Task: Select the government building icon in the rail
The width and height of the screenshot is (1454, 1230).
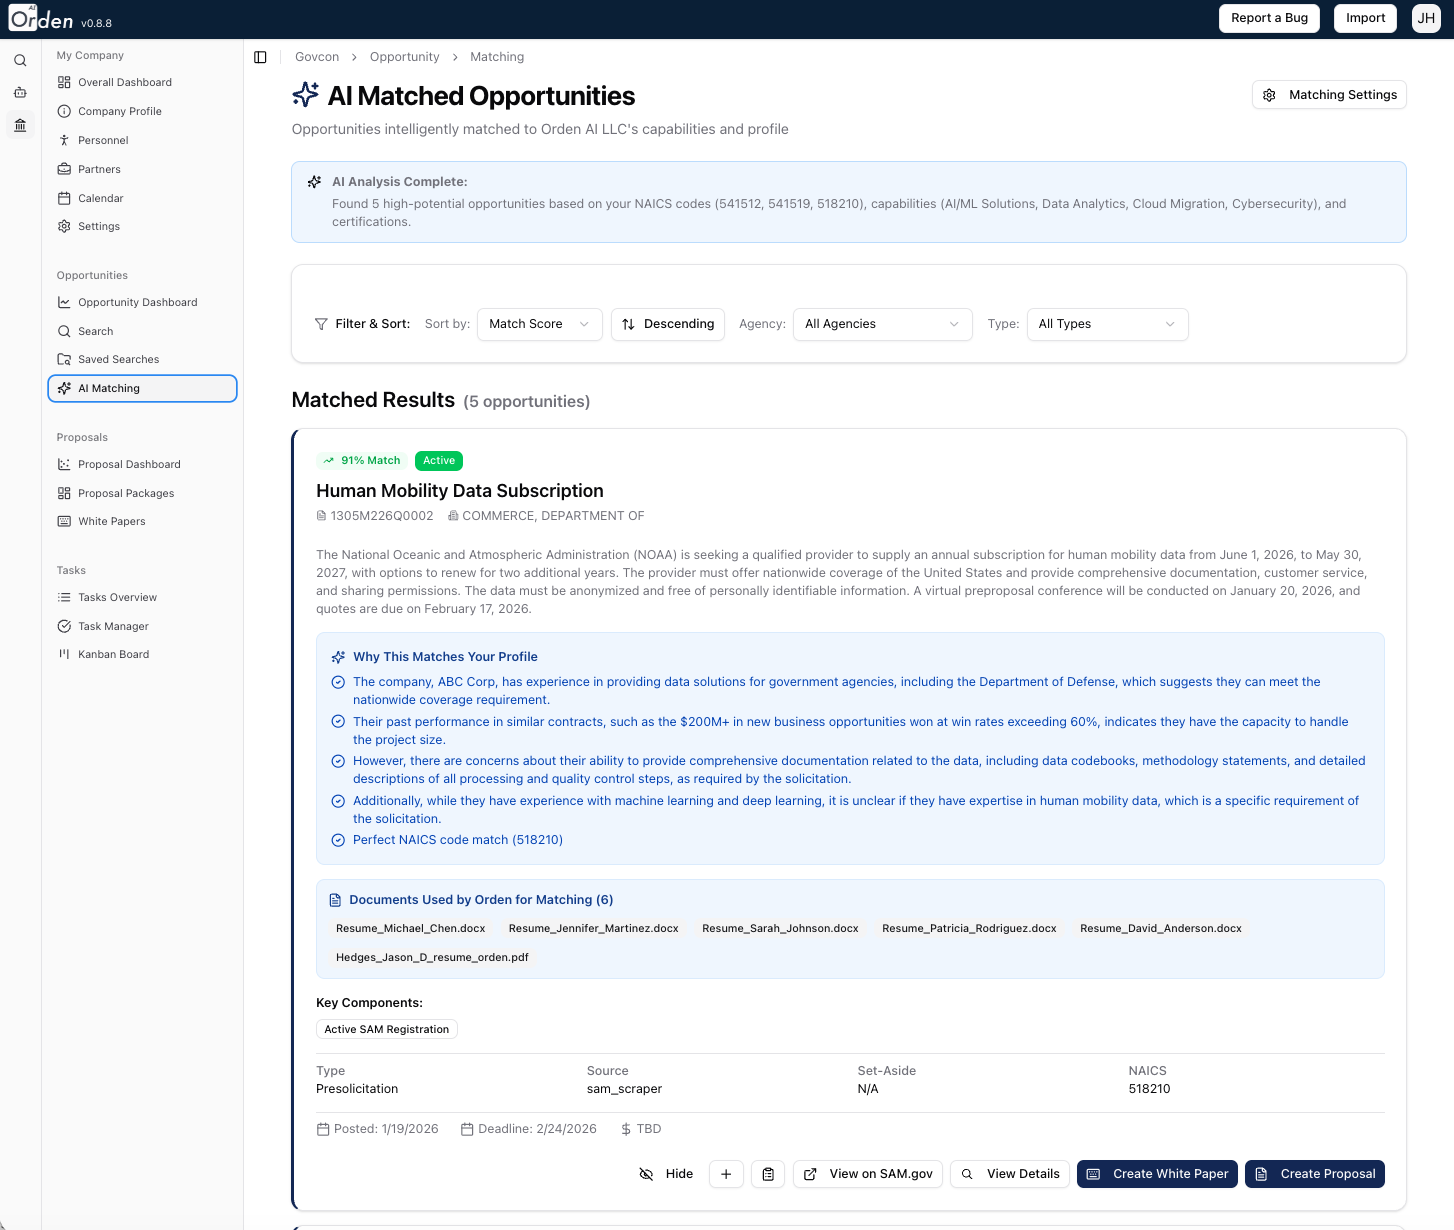Action: tap(20, 124)
